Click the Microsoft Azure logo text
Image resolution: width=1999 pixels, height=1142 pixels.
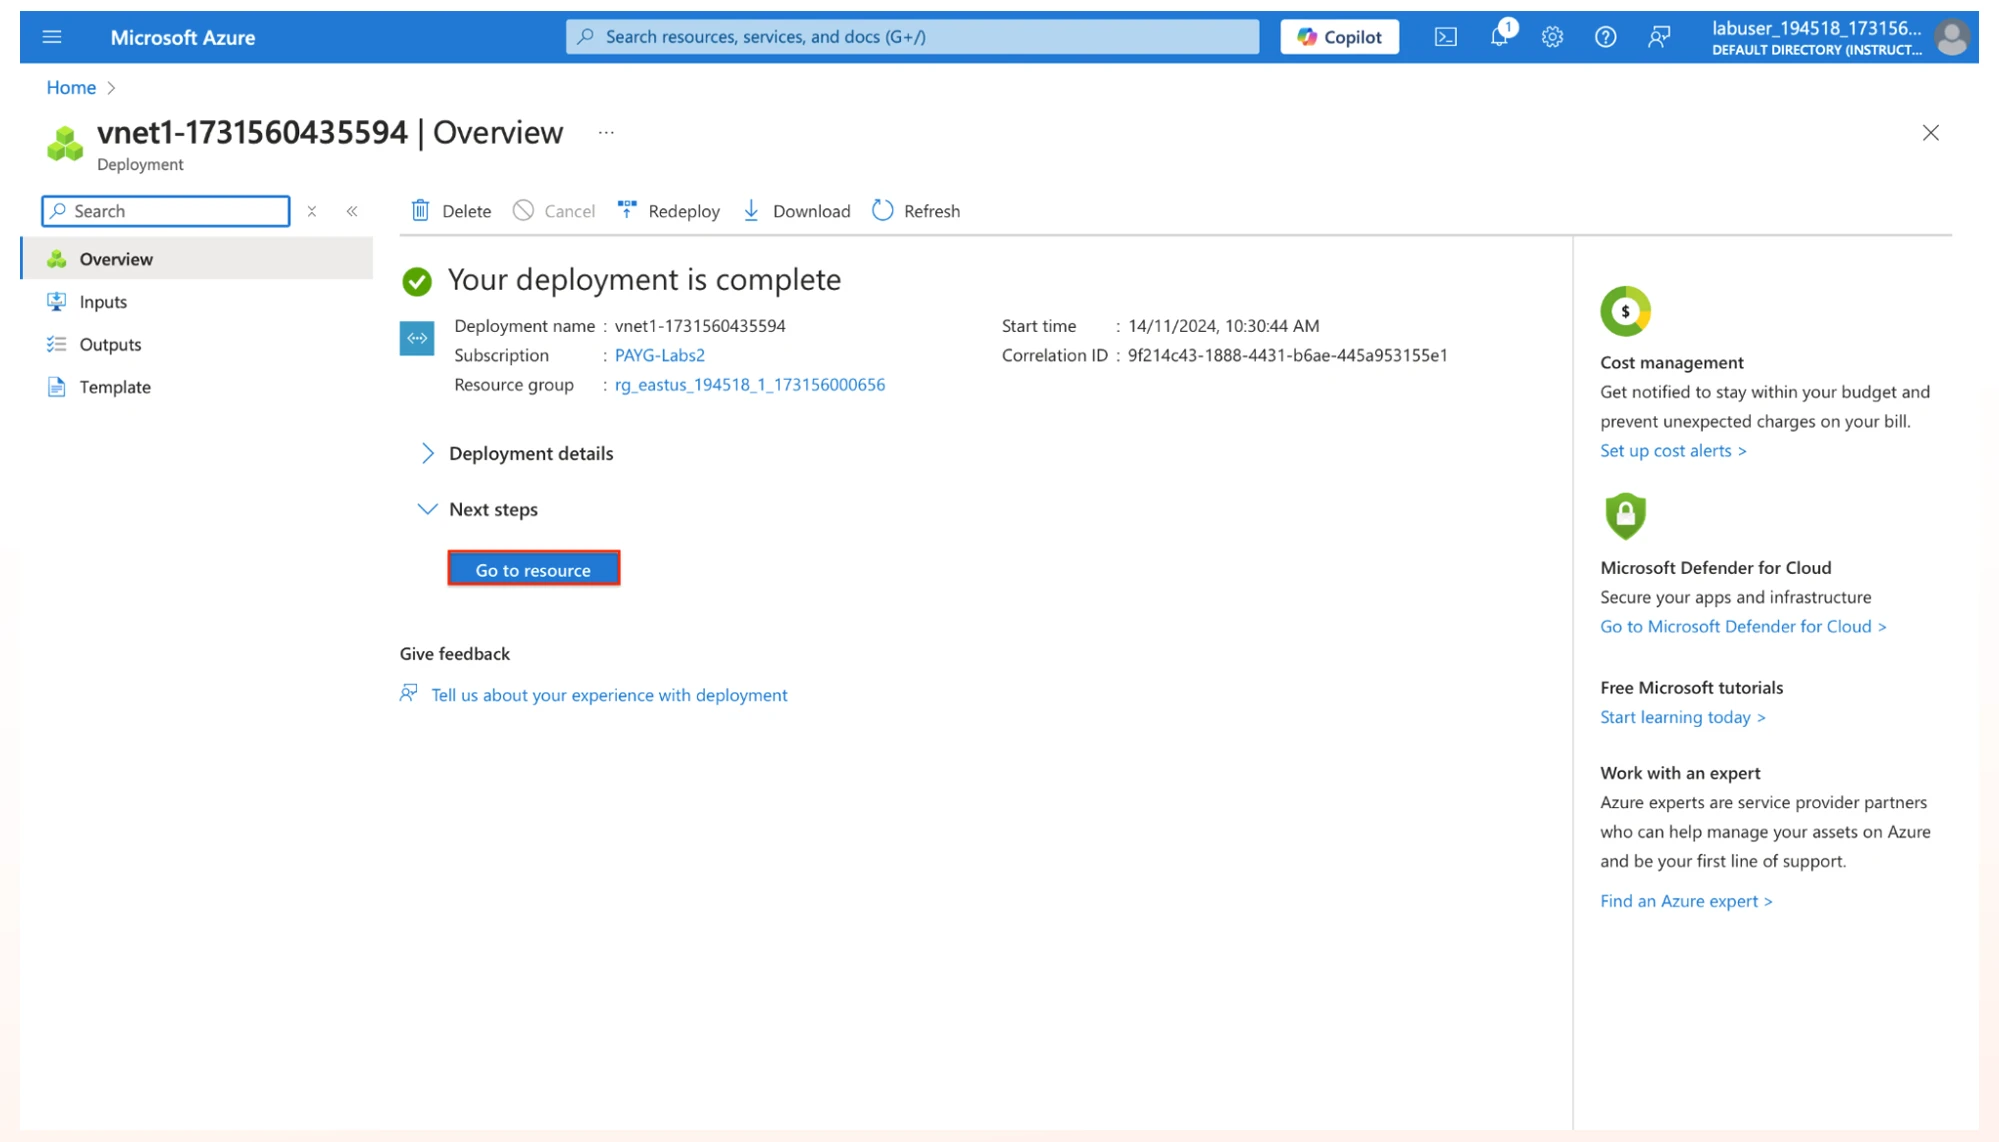183,38
